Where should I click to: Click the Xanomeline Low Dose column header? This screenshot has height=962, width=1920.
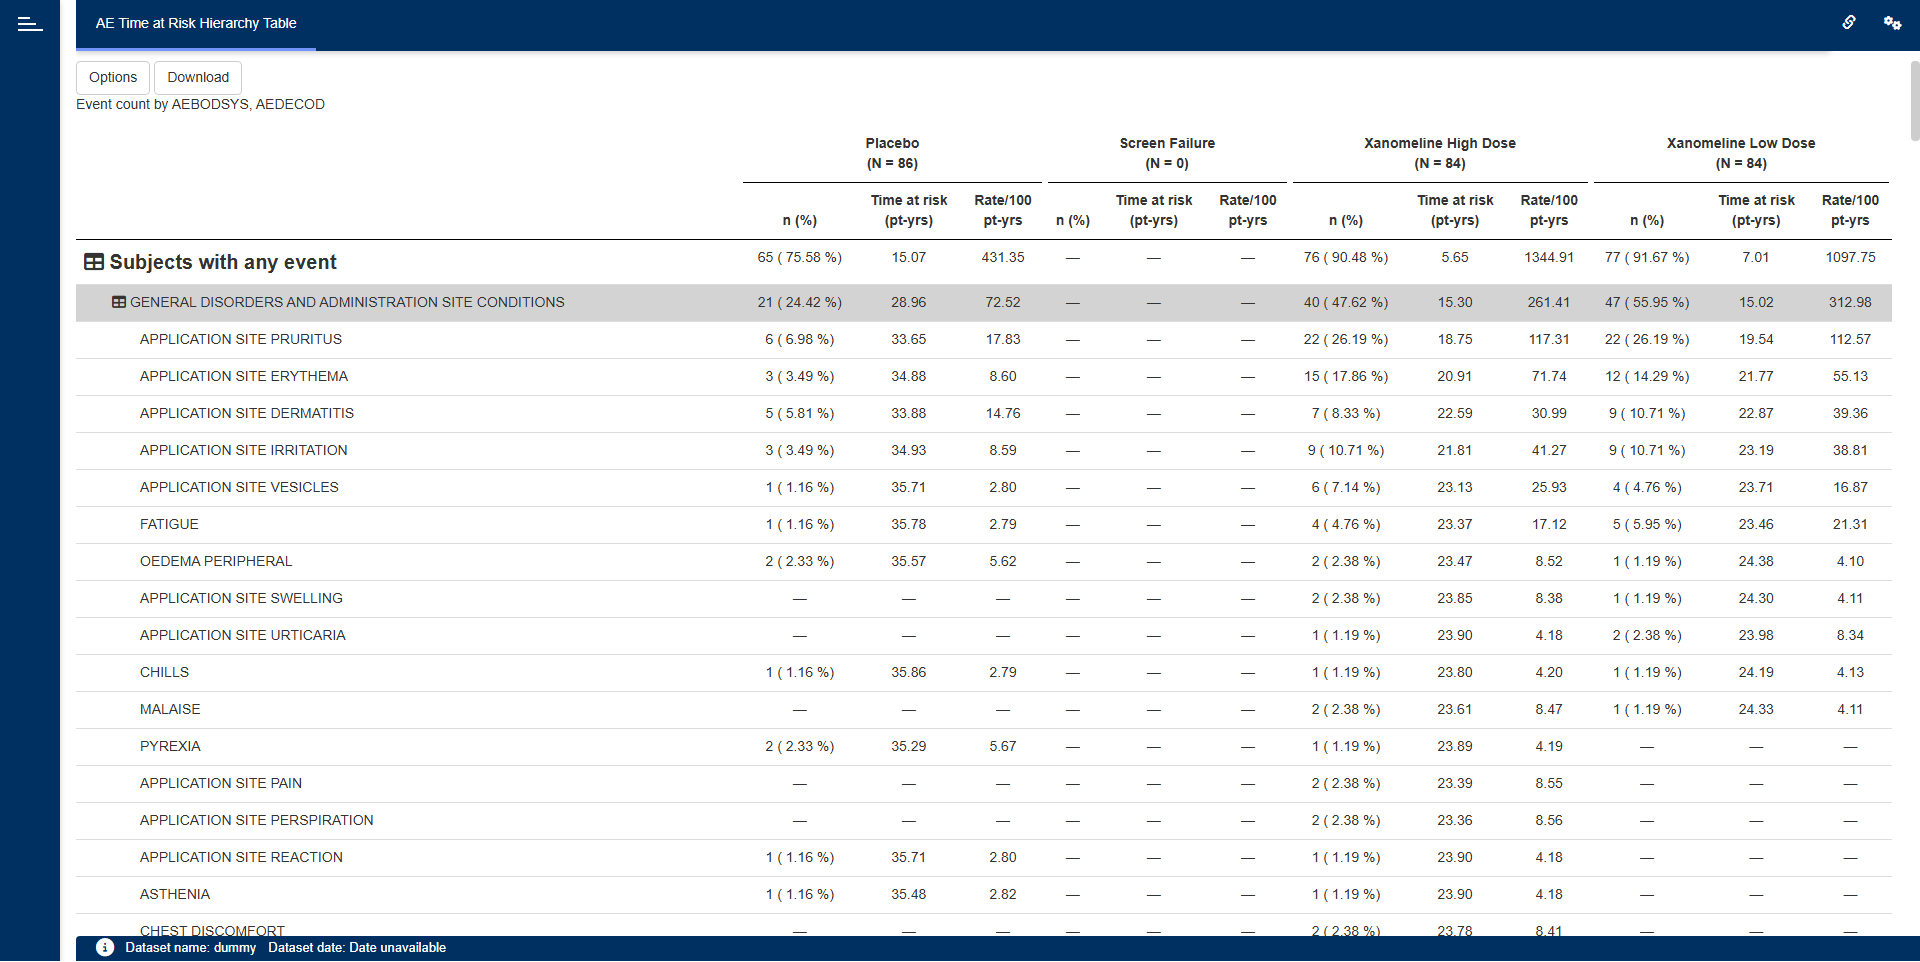click(1741, 153)
